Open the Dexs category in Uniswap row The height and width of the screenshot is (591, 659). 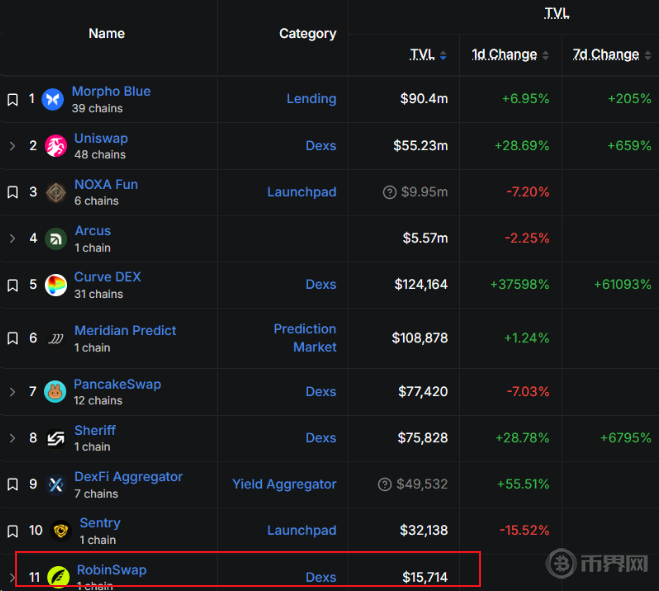pos(321,146)
